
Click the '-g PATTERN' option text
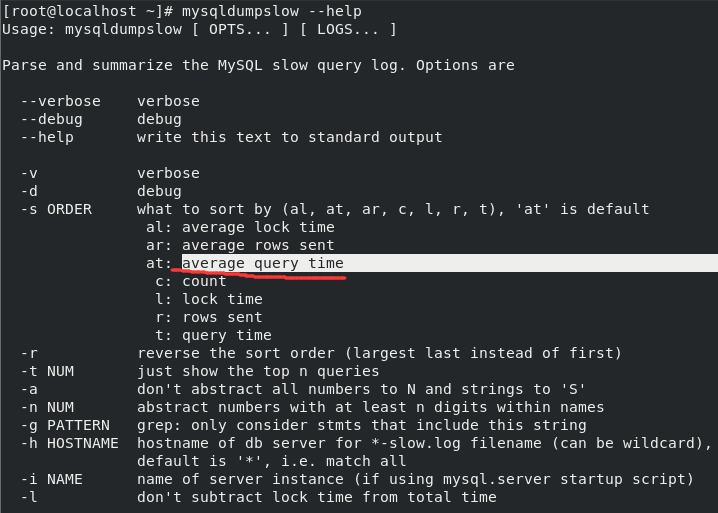point(65,425)
